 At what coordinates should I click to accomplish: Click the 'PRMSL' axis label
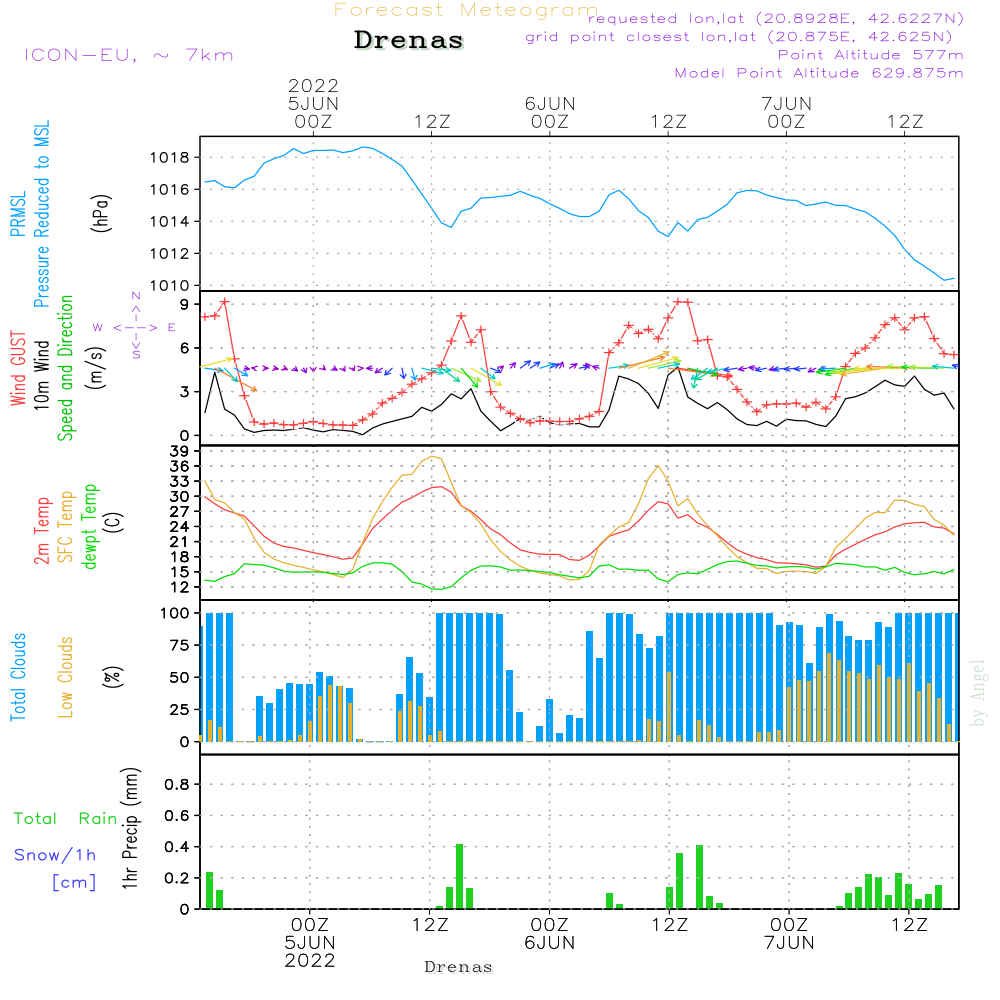(x=18, y=214)
